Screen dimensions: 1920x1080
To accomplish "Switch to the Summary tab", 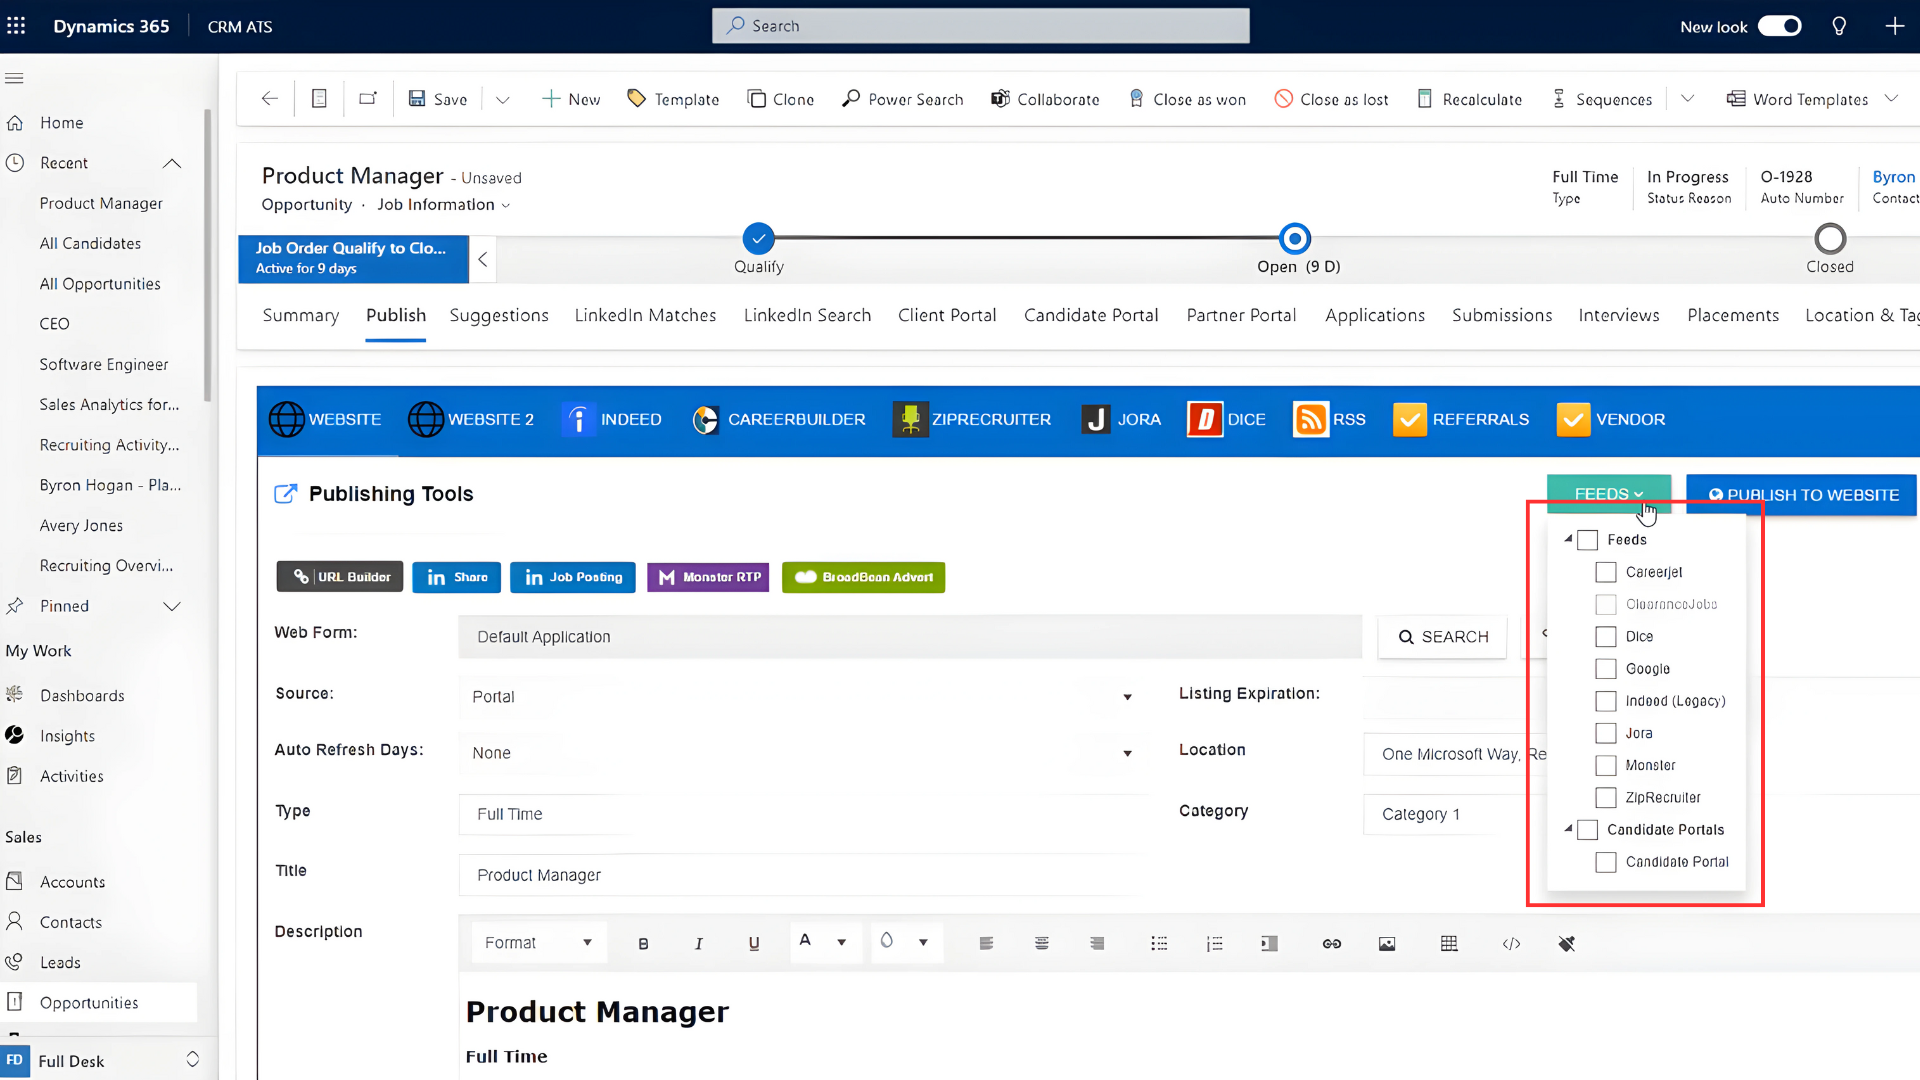I will (x=300, y=315).
